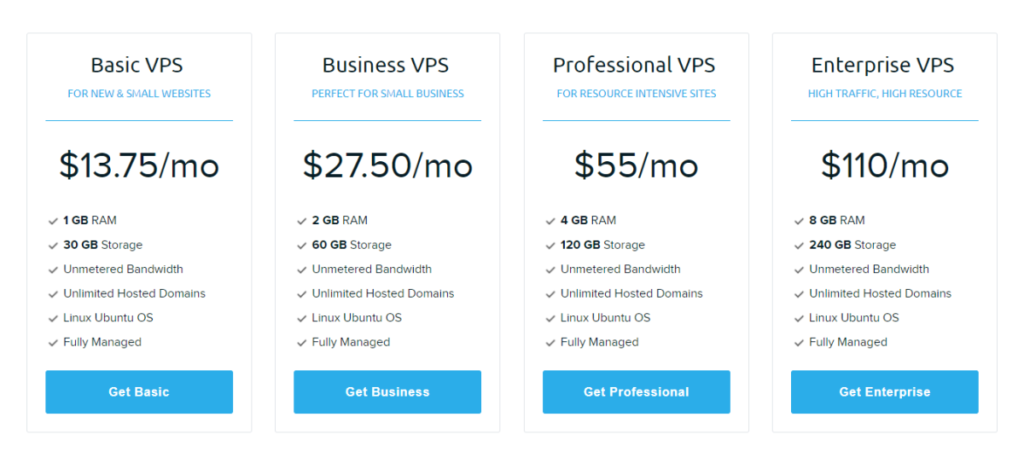The width and height of the screenshot is (1024, 469).
Task: Click the $110/mo price text
Action: click(x=885, y=165)
